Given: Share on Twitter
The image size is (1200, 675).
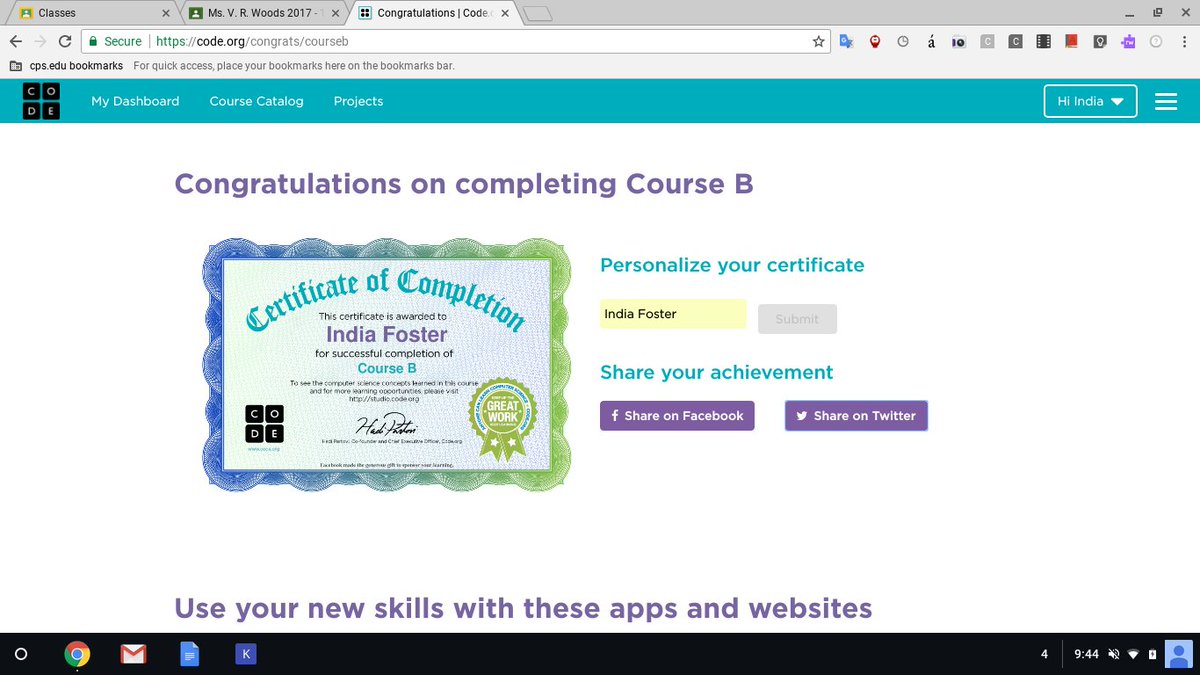Looking at the screenshot, I should pyautogui.click(x=856, y=416).
